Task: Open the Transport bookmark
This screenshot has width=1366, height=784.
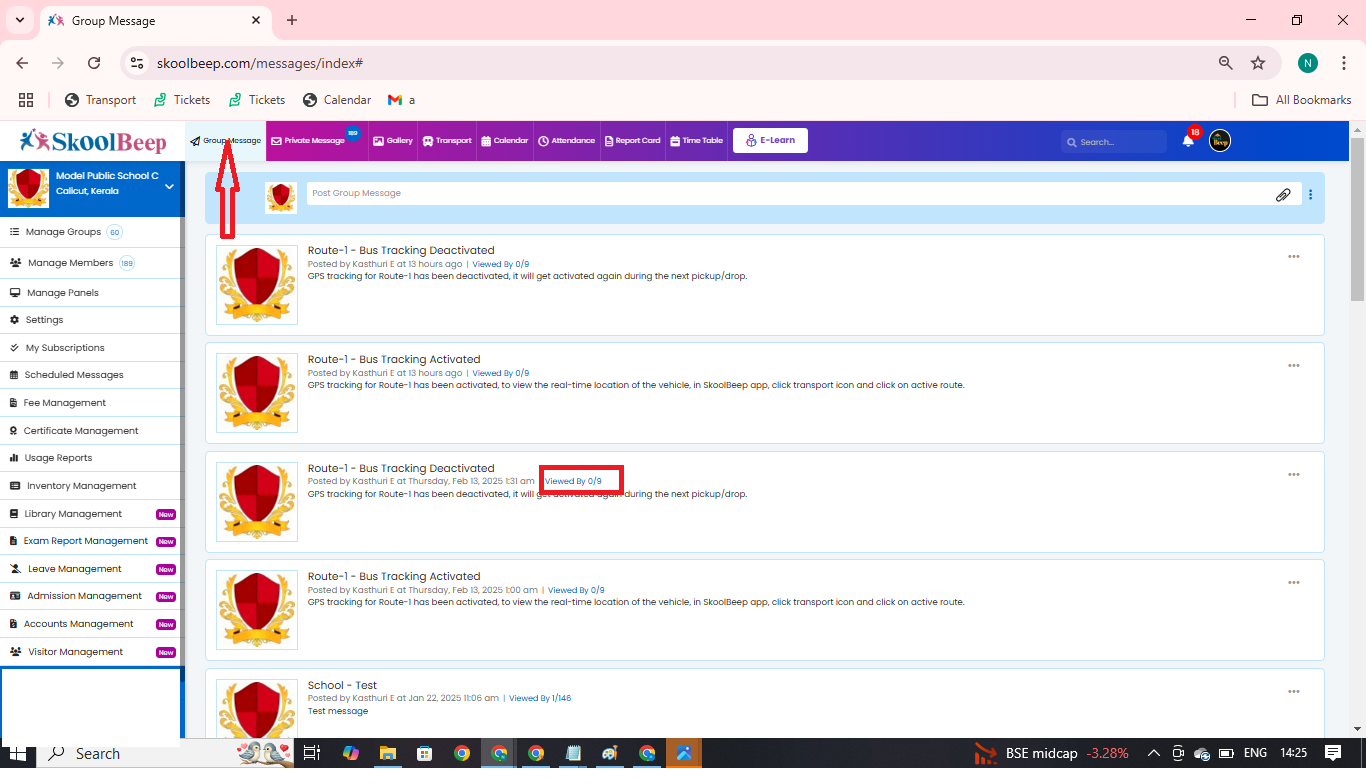Action: [100, 100]
